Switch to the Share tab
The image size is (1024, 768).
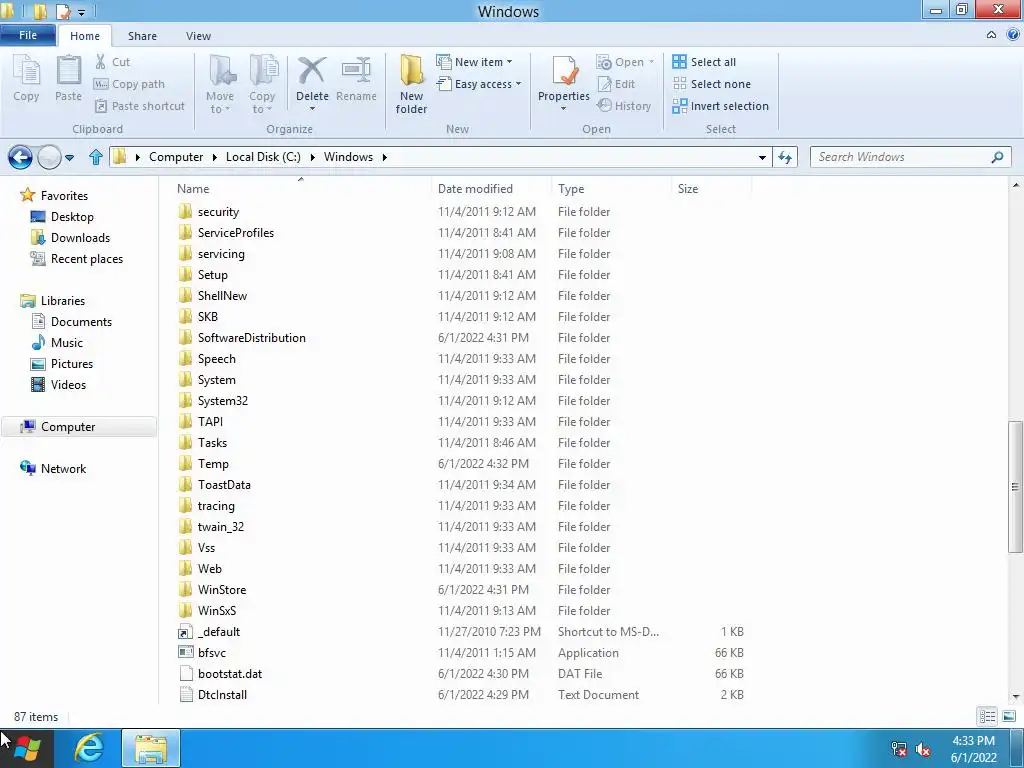click(142, 36)
